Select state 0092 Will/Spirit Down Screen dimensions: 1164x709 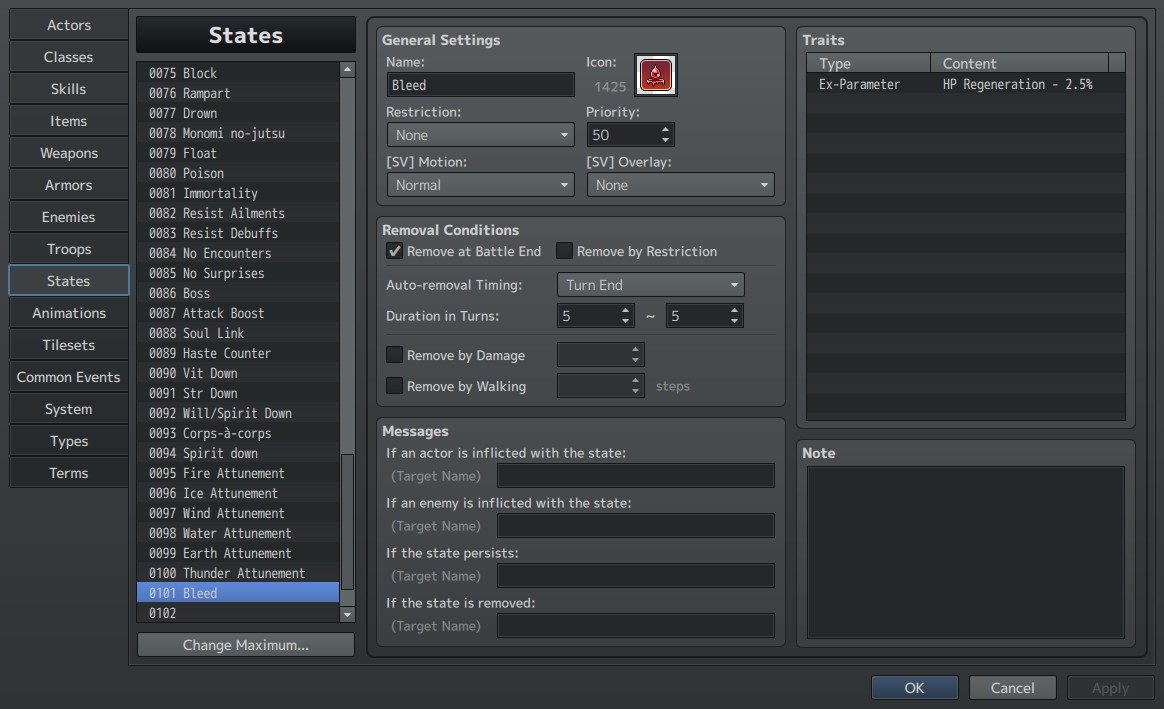pos(238,413)
